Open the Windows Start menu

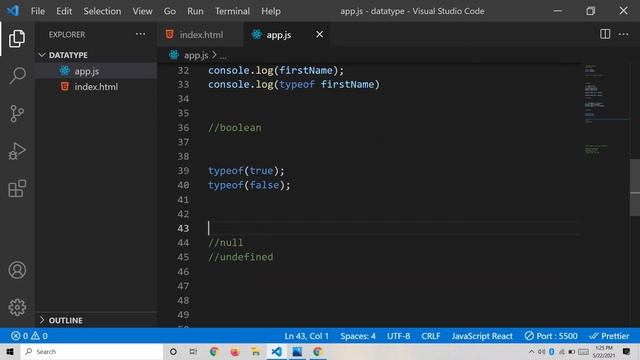point(10,351)
